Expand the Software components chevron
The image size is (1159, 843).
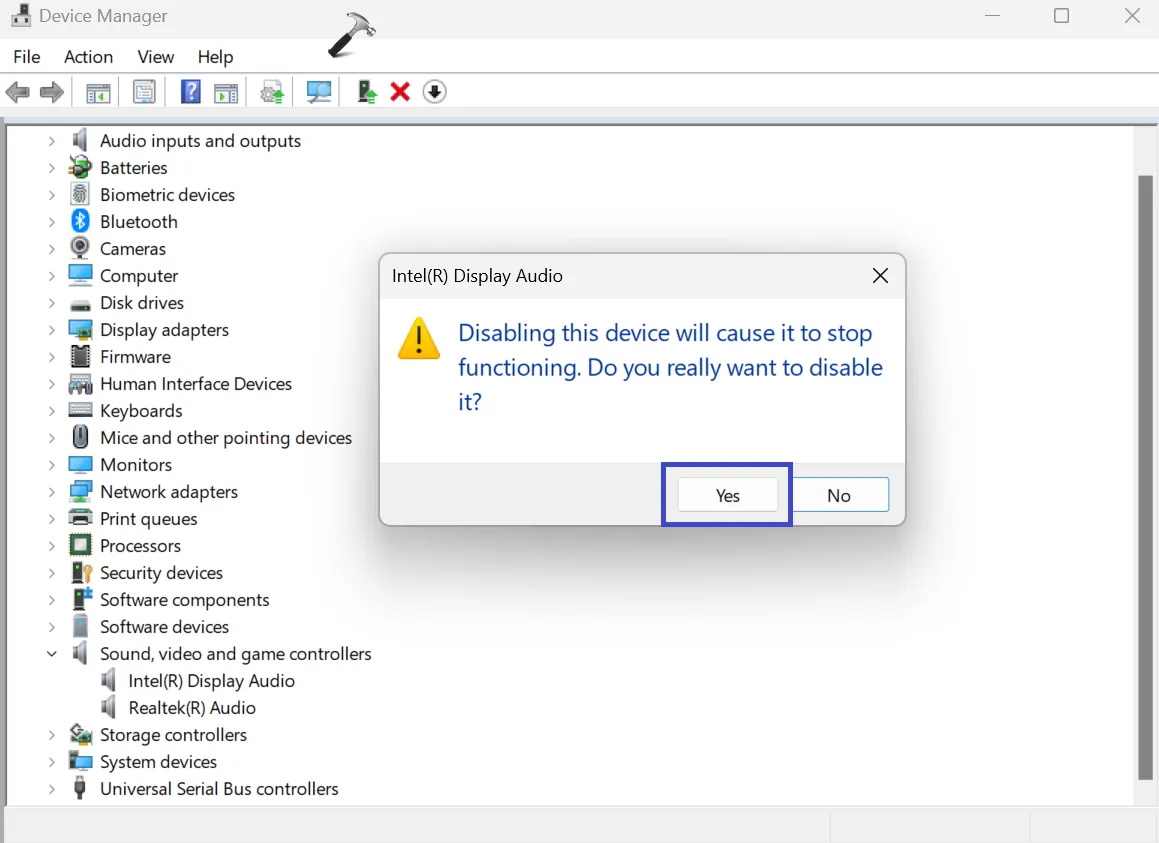[x=51, y=600]
